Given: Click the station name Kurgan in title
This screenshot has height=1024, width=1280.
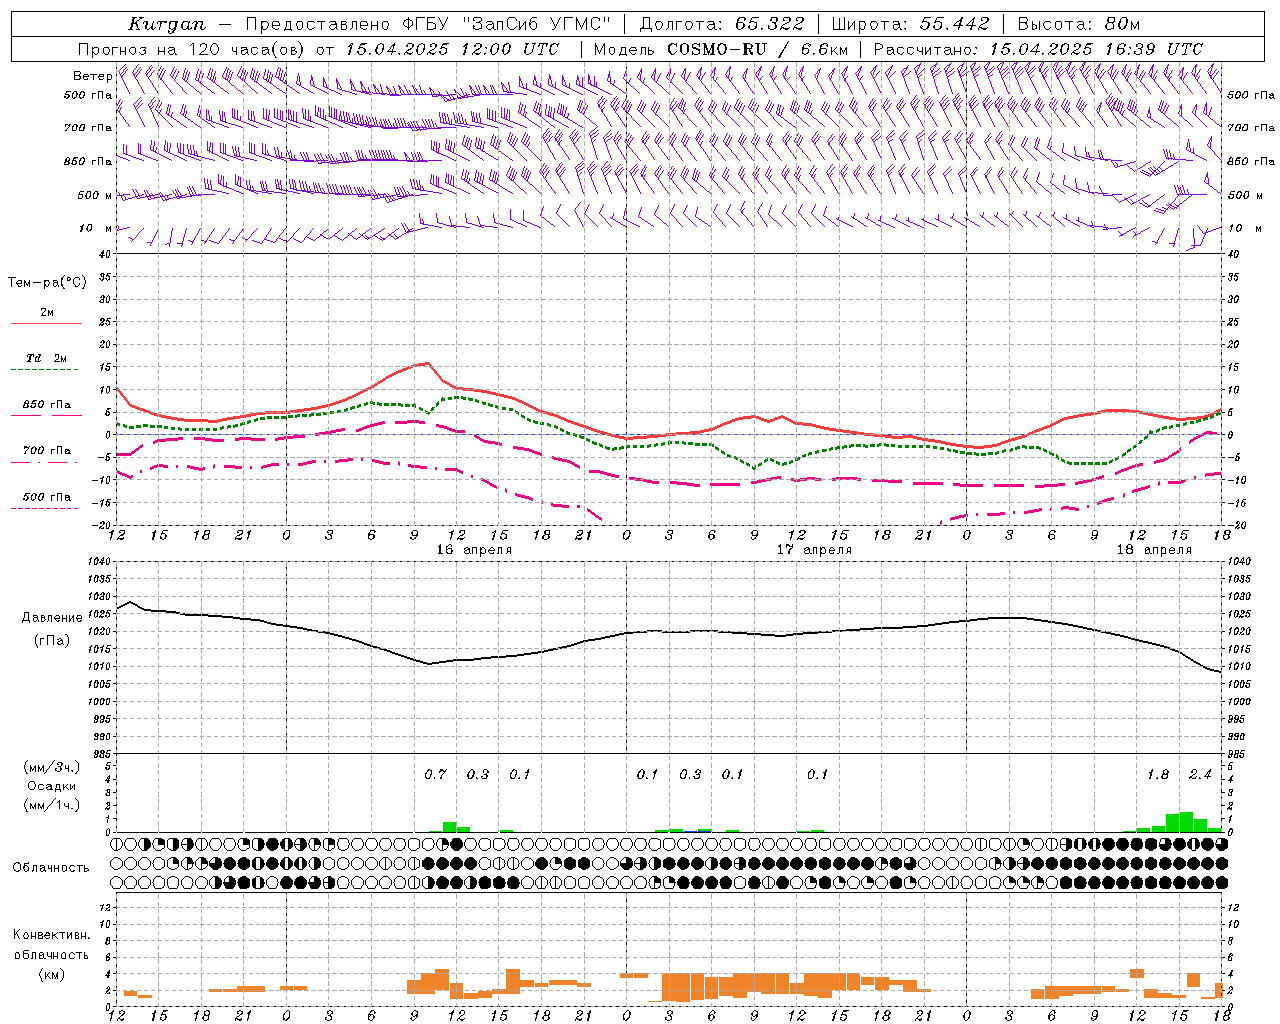Looking at the screenshot, I should [167, 24].
